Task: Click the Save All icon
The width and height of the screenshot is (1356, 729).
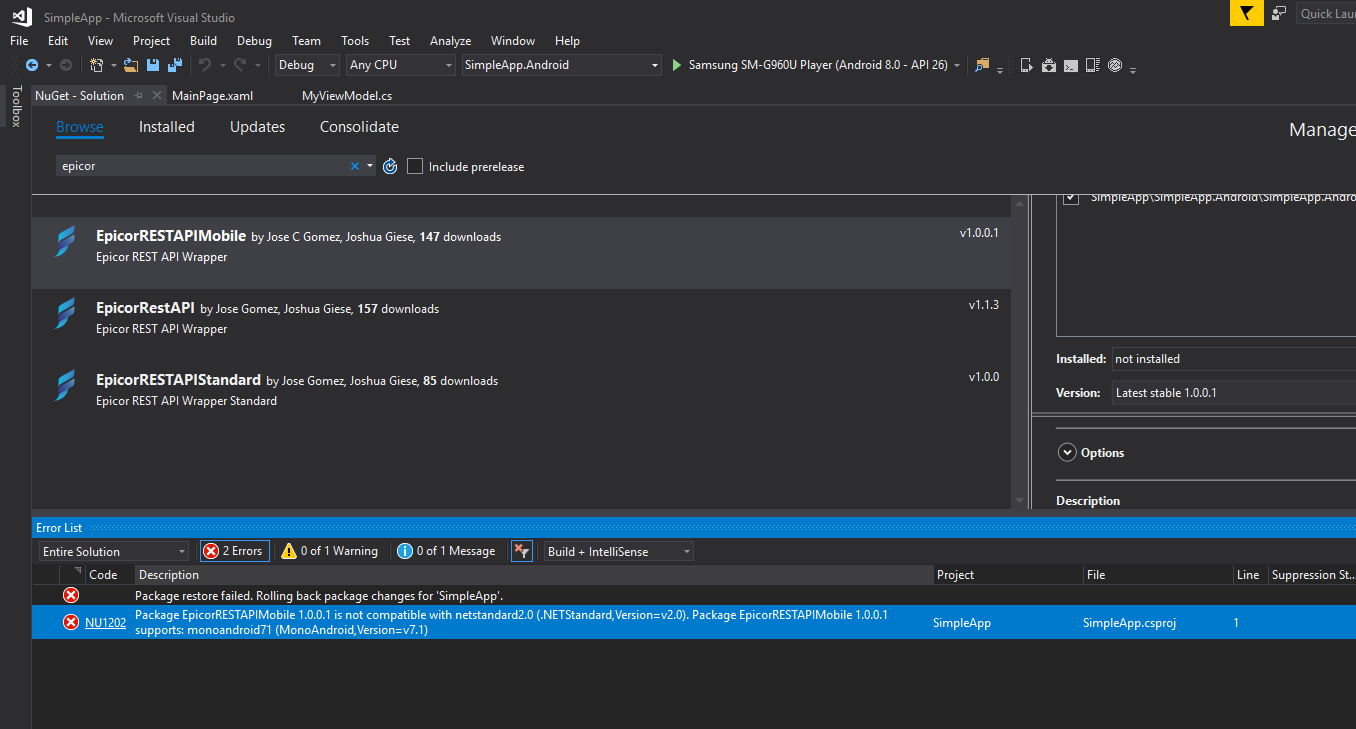Action: [x=175, y=65]
